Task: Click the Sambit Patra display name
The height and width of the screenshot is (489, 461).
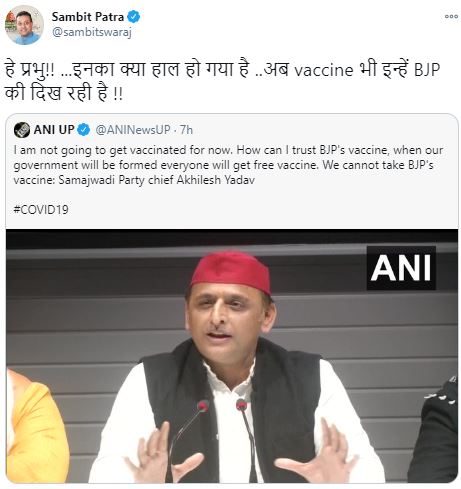Action: tap(88, 17)
